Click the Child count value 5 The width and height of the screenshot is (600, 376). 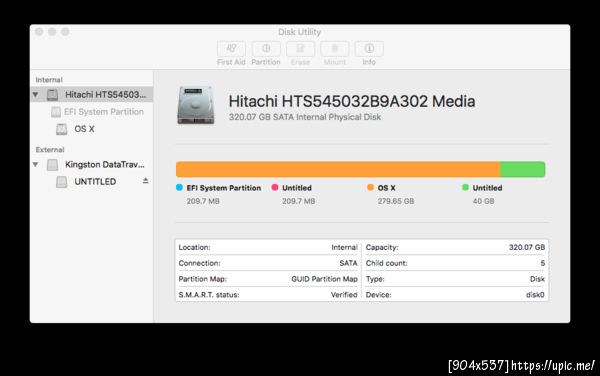coord(543,263)
